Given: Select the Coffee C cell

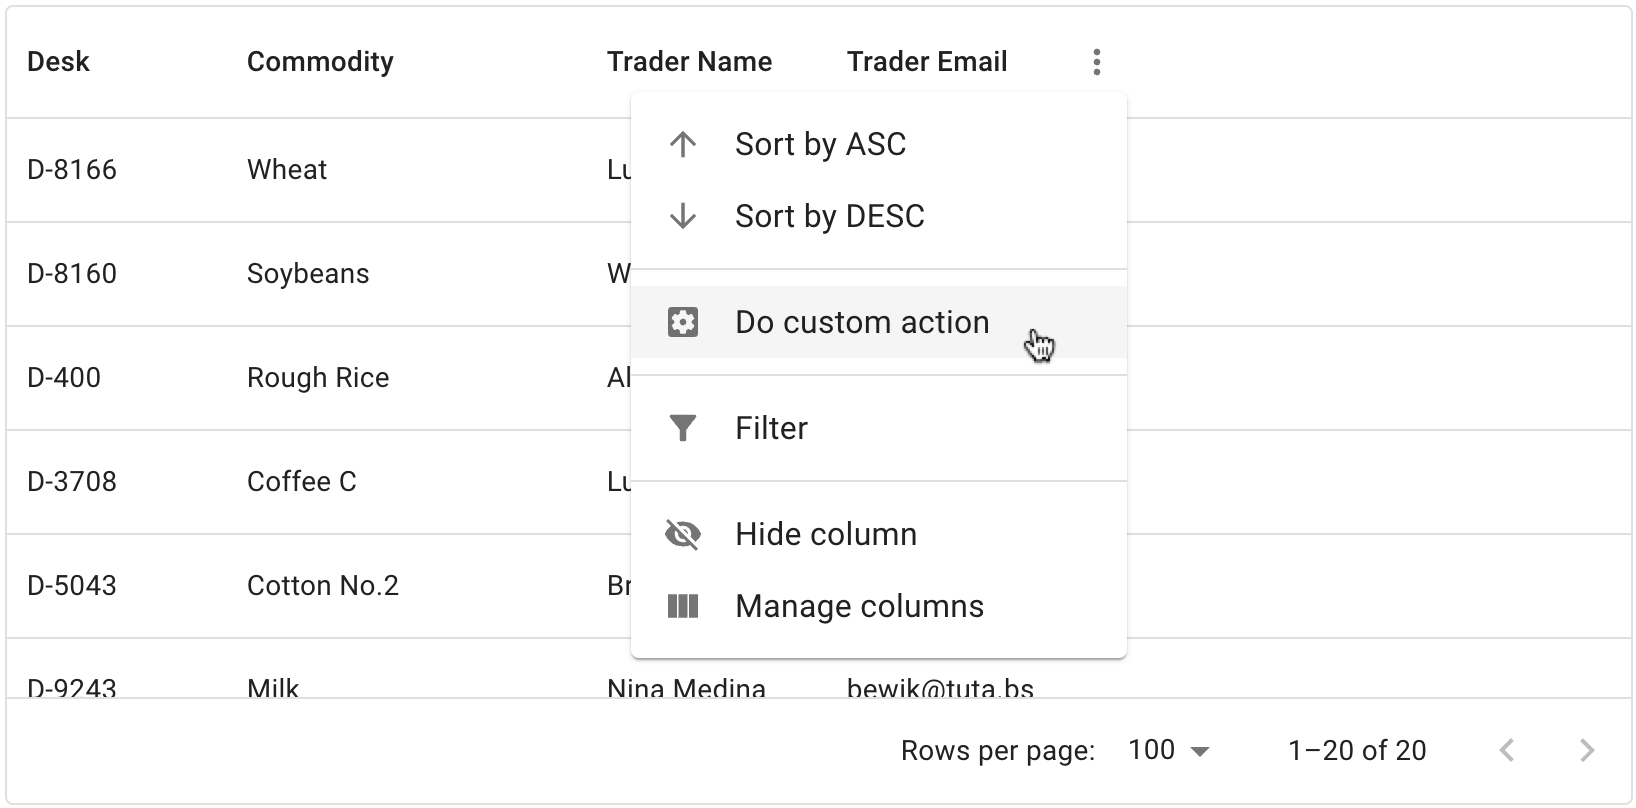Looking at the screenshot, I should click(301, 482).
